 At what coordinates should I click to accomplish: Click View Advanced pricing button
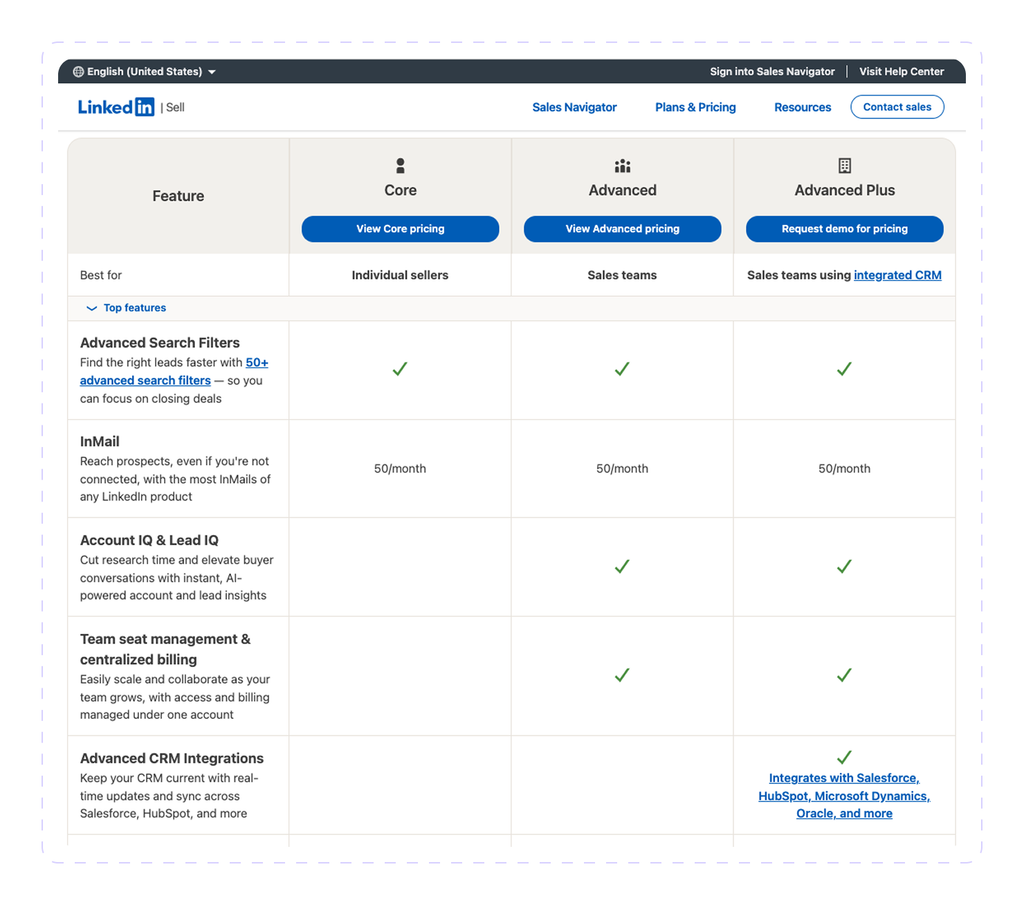point(622,229)
